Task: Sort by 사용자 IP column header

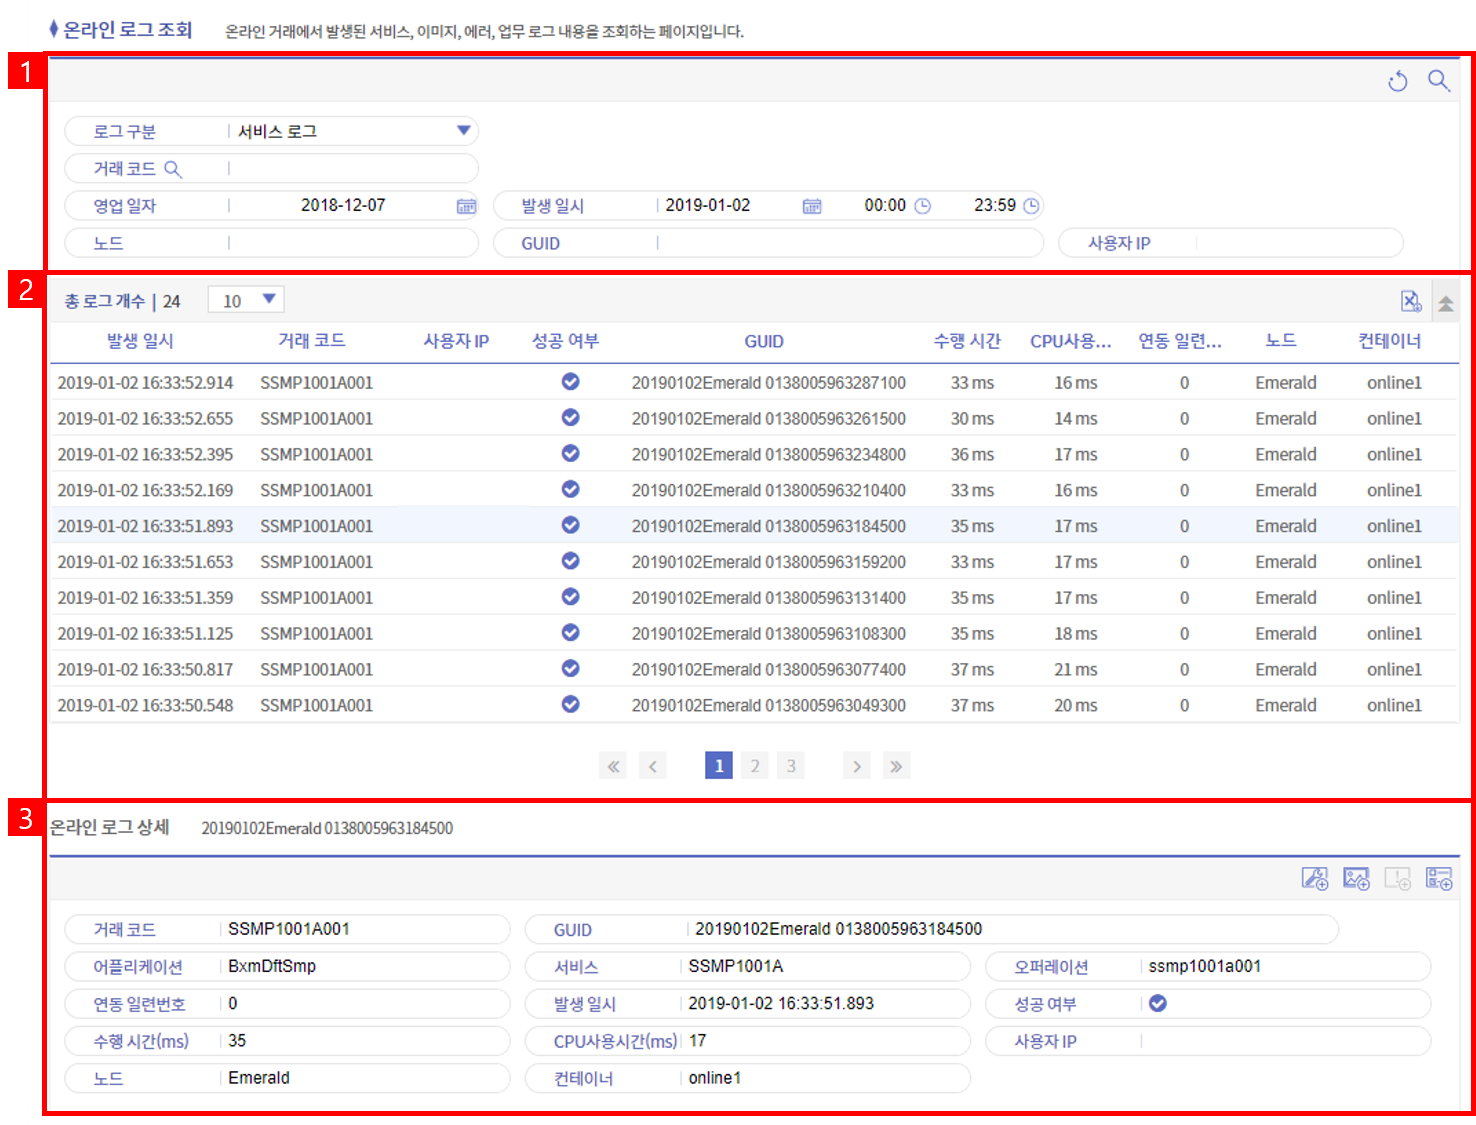Action: (x=456, y=341)
